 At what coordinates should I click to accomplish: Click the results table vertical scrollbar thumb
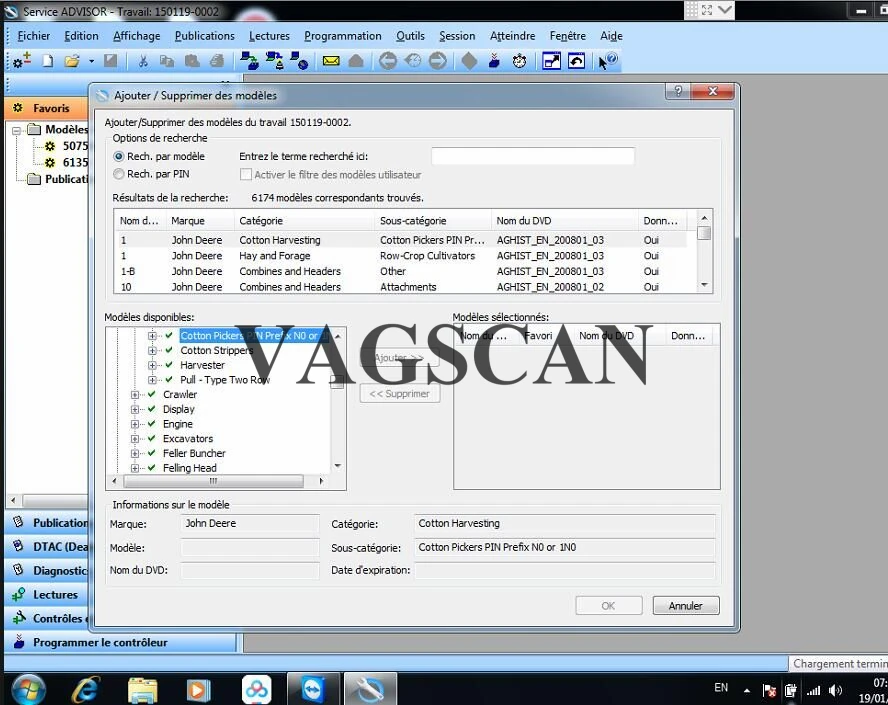coord(704,233)
